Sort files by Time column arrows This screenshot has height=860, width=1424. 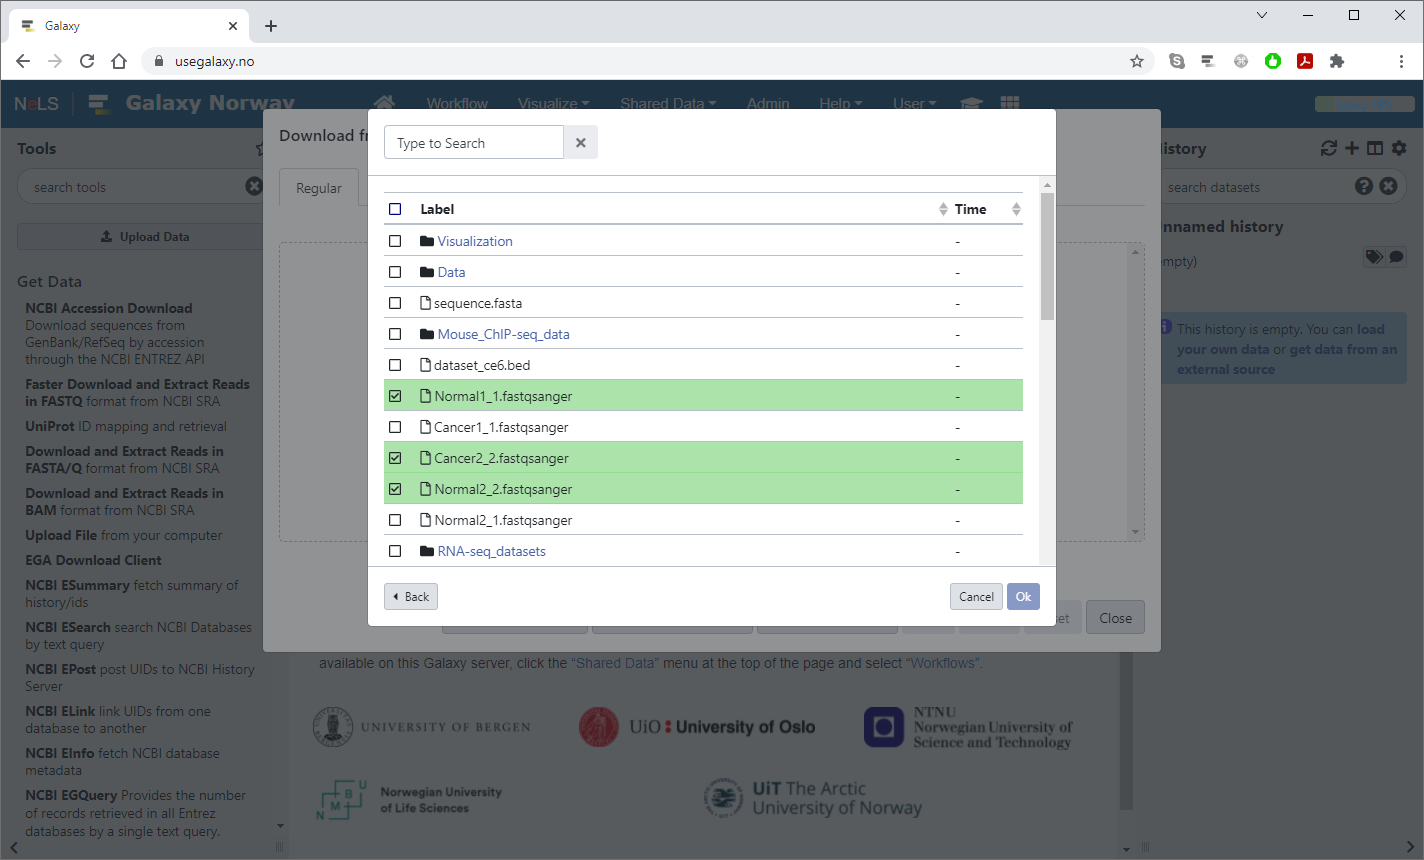[x=1016, y=209]
